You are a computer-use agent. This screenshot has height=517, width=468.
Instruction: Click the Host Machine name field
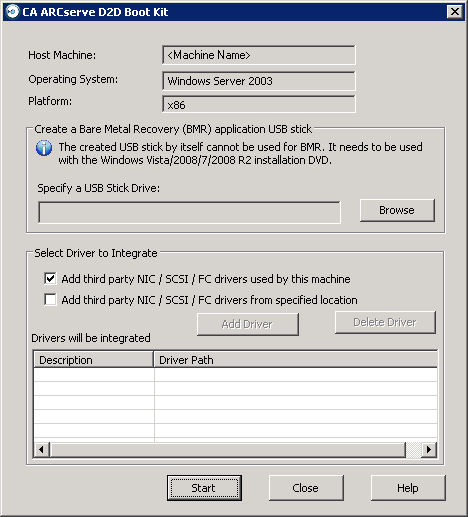(x=259, y=55)
